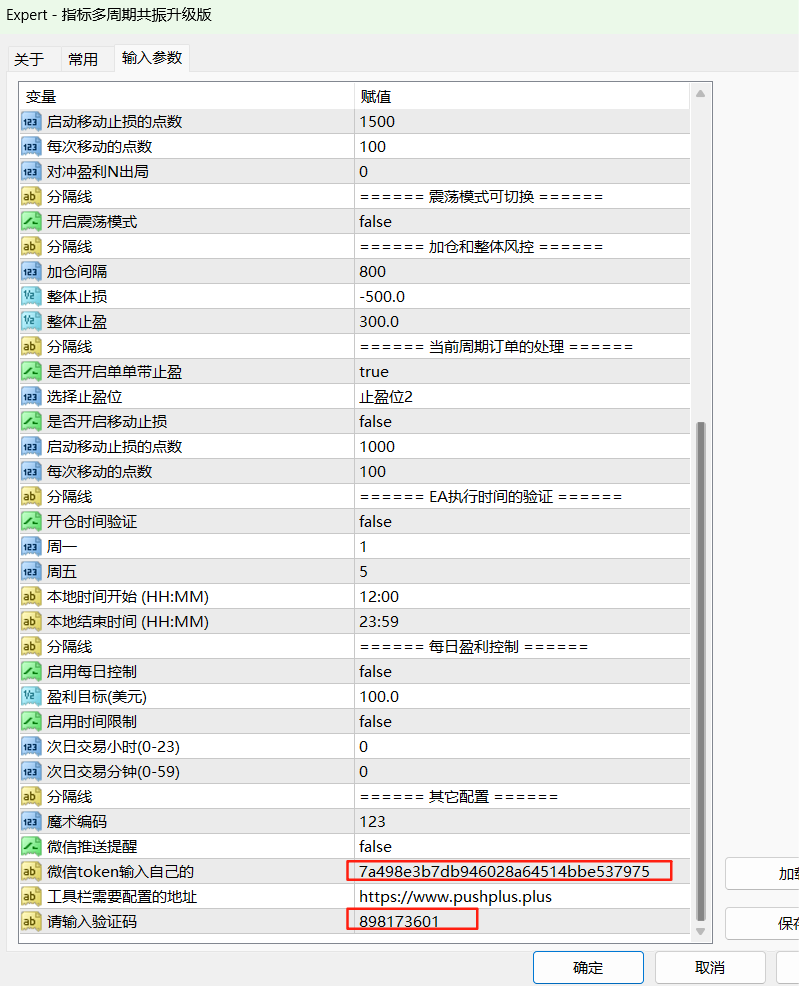Toggle the 微信推送提醒 false value

pos(522,846)
